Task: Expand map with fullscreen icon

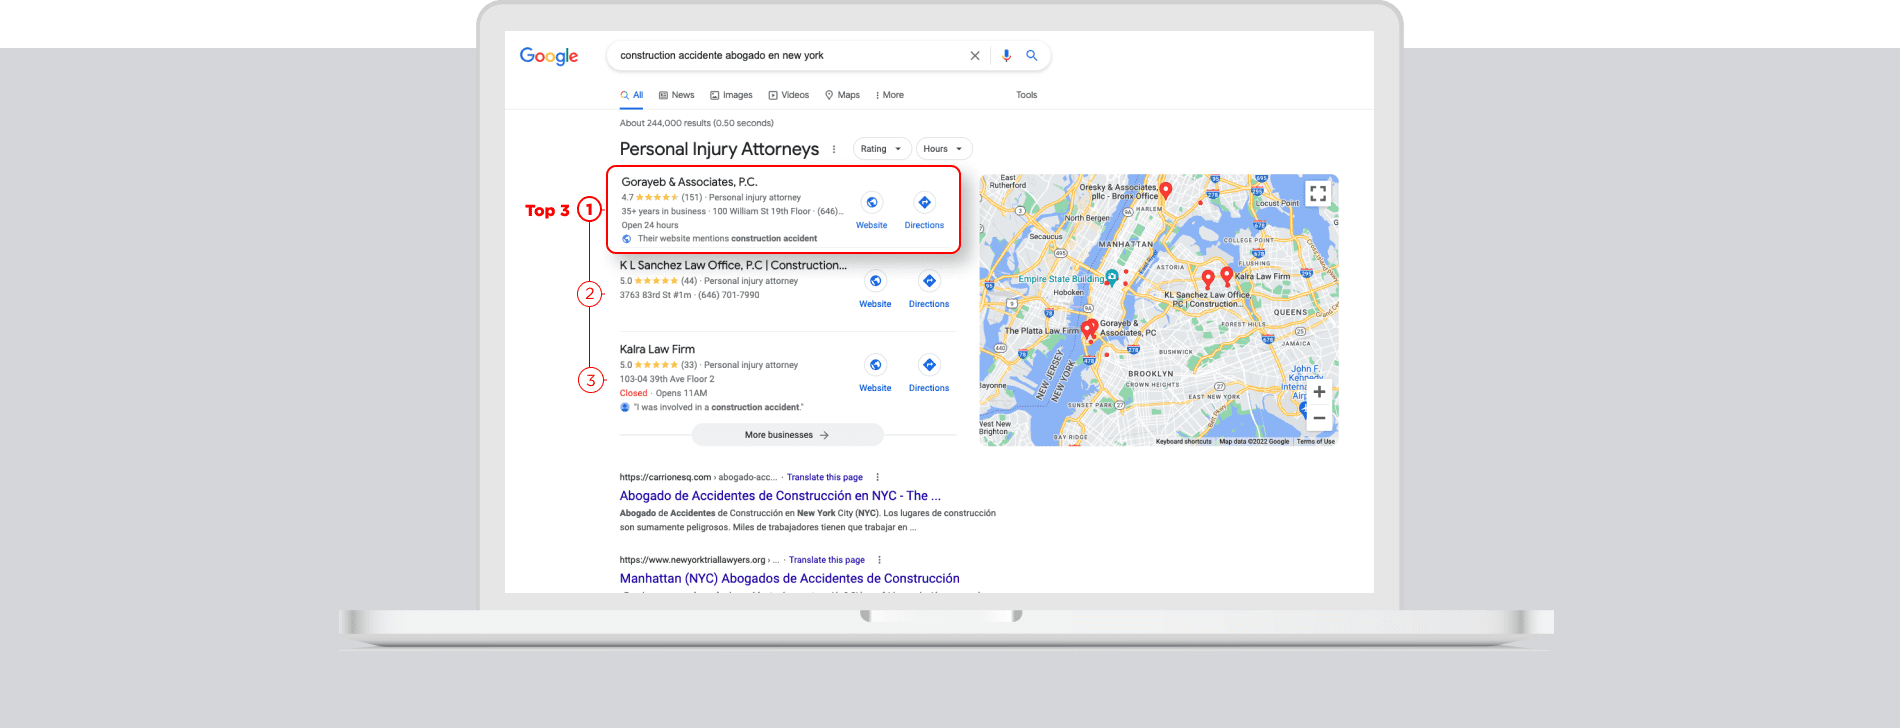Action: click(1318, 193)
